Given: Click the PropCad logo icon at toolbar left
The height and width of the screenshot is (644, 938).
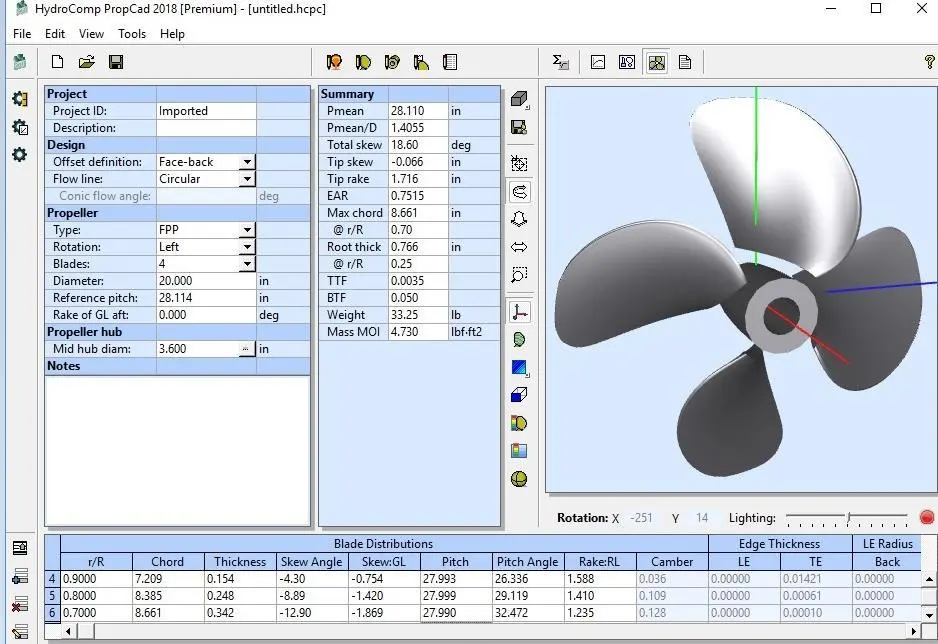Looking at the screenshot, I should [x=20, y=62].
